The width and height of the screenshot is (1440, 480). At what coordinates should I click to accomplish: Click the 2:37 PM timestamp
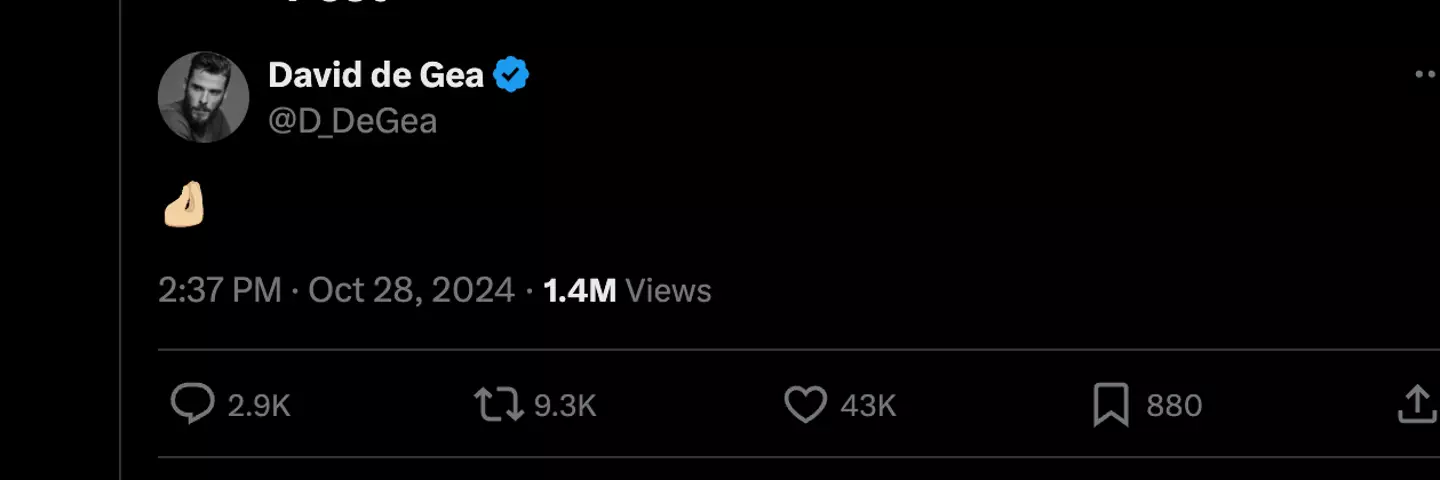[x=219, y=291]
